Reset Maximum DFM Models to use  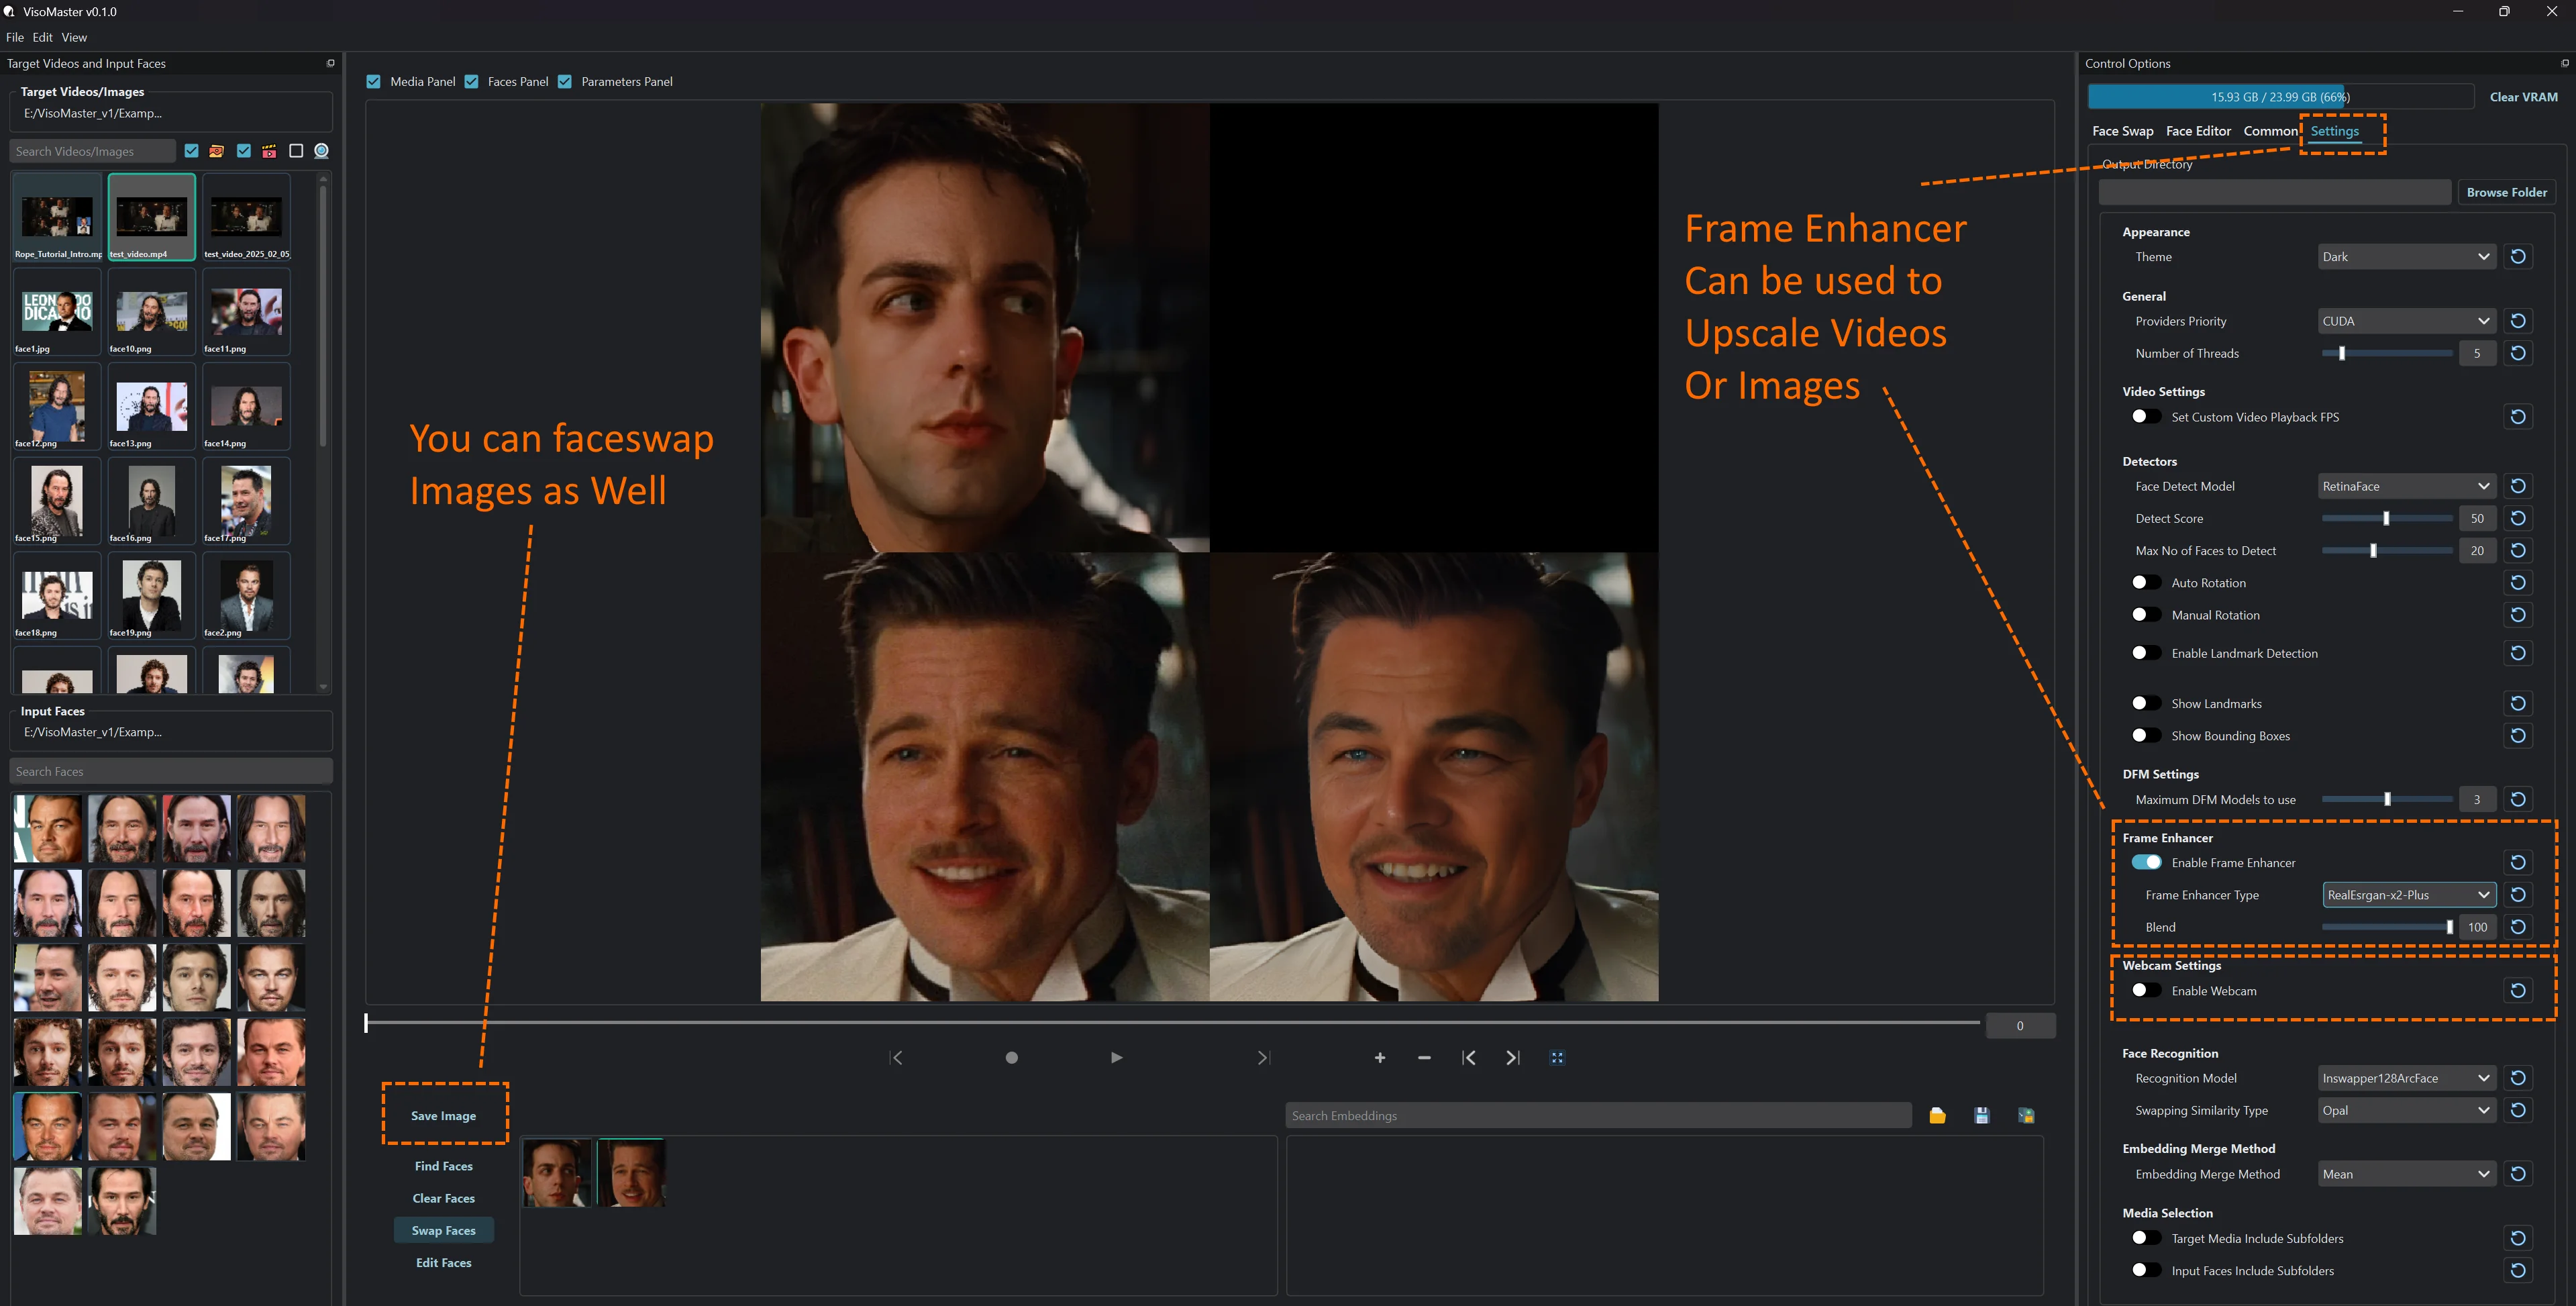[2518, 800]
